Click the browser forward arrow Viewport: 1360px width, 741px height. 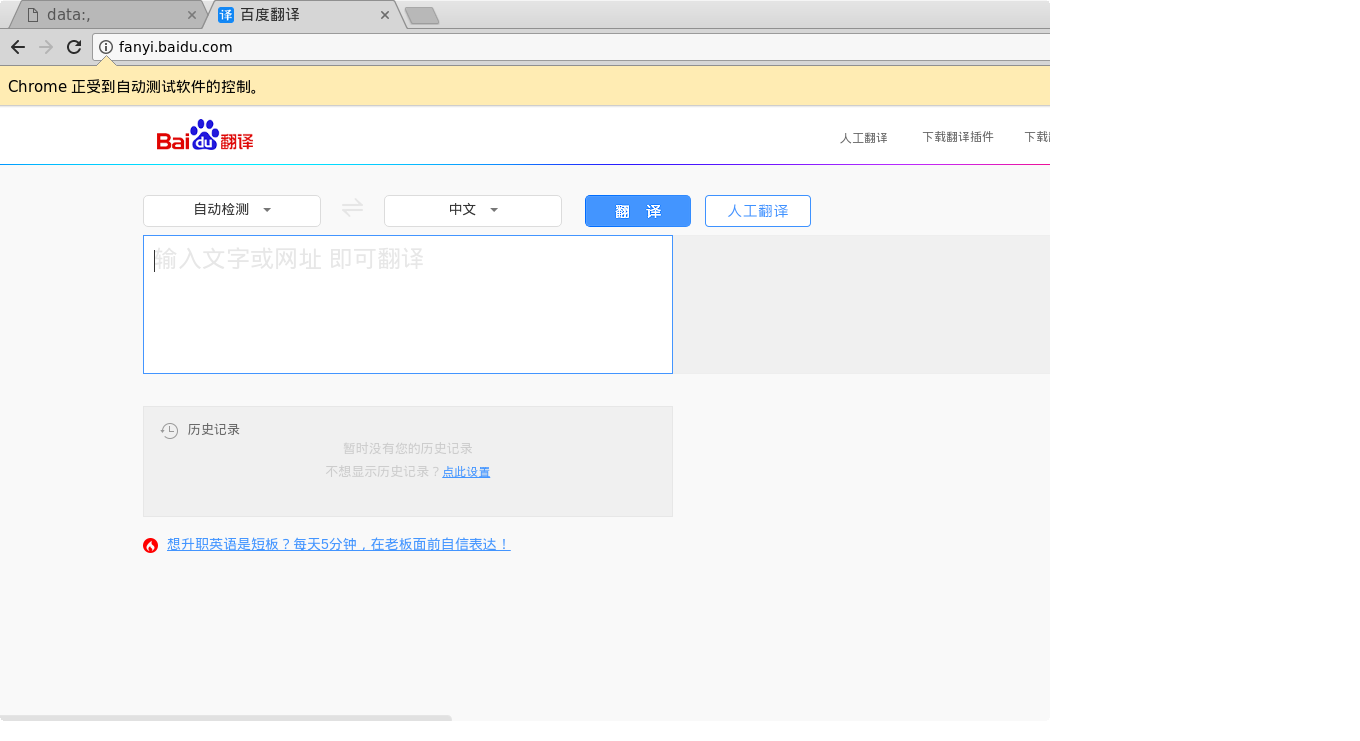(46, 47)
